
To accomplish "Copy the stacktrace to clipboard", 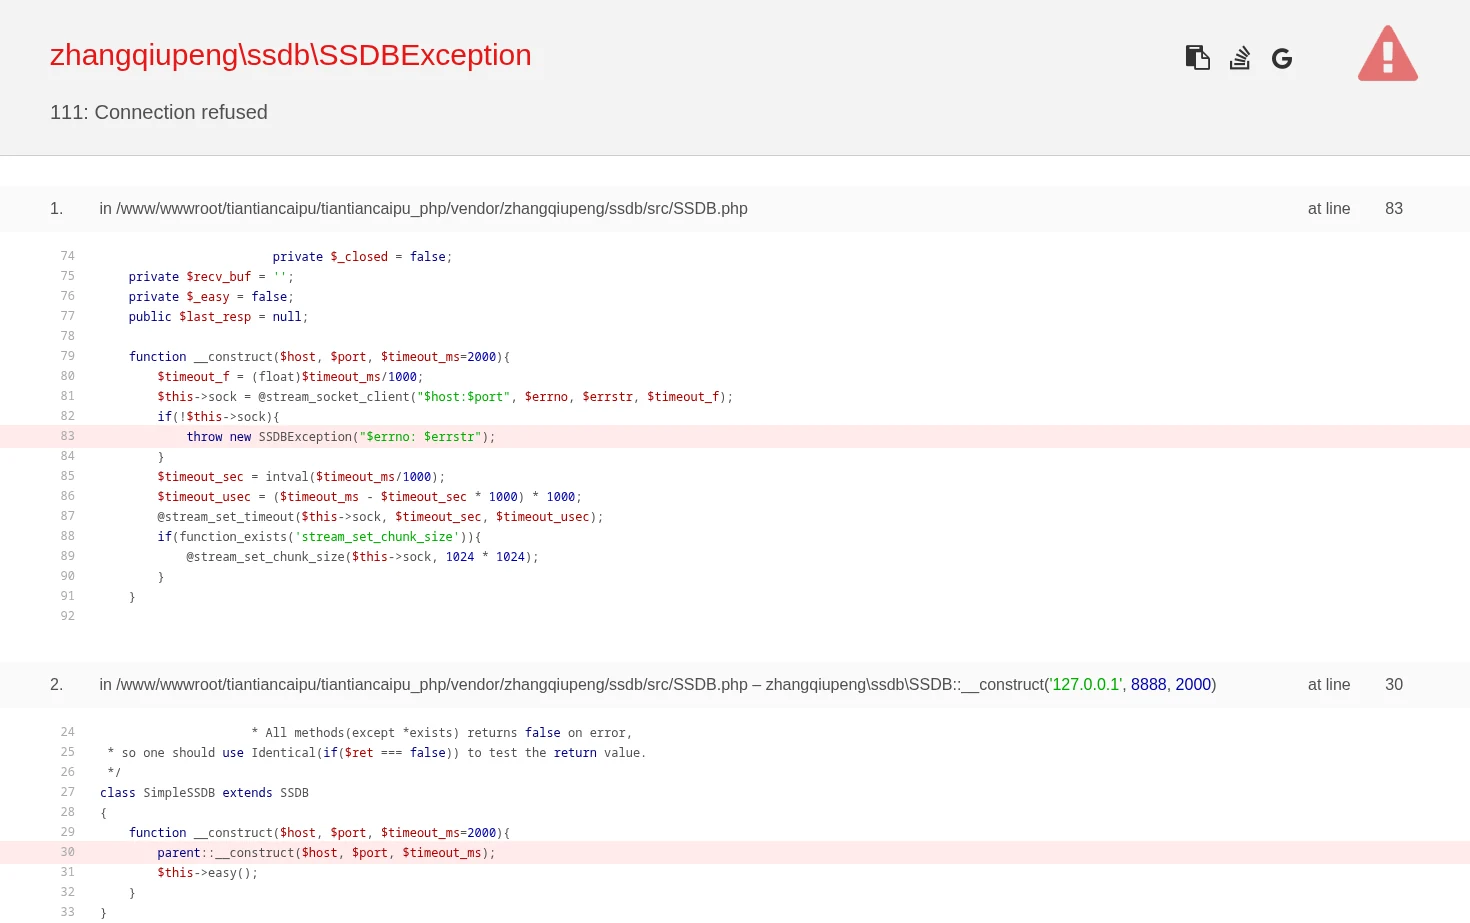I will [1197, 58].
